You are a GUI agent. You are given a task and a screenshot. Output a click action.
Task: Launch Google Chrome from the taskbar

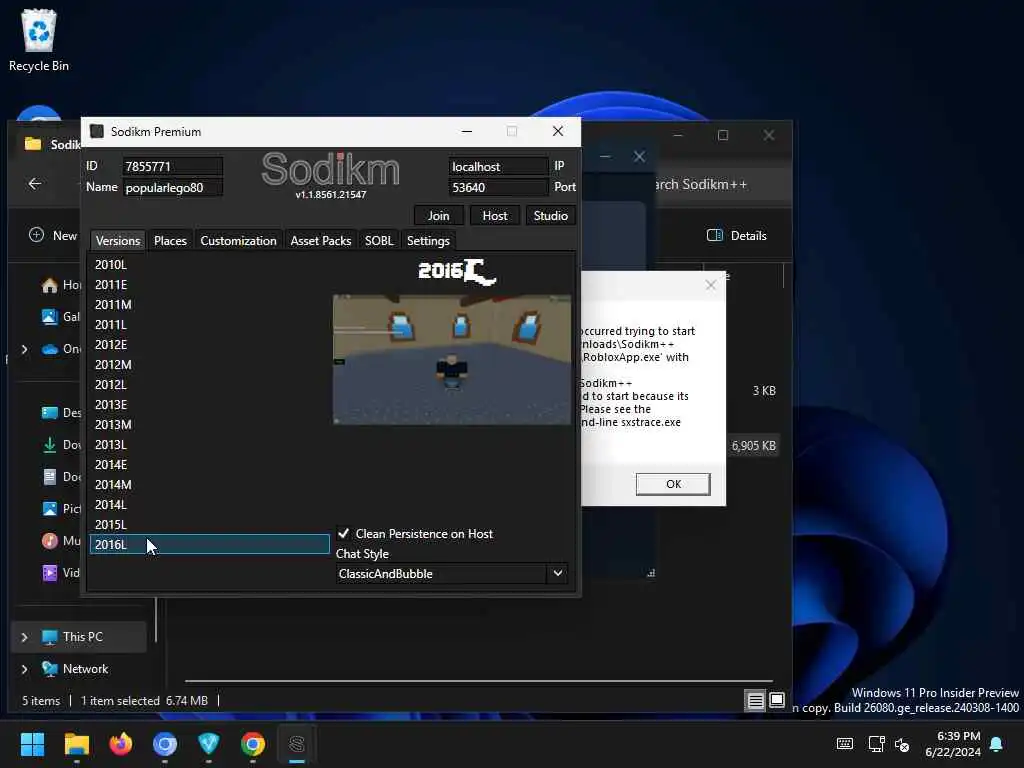[x=253, y=744]
